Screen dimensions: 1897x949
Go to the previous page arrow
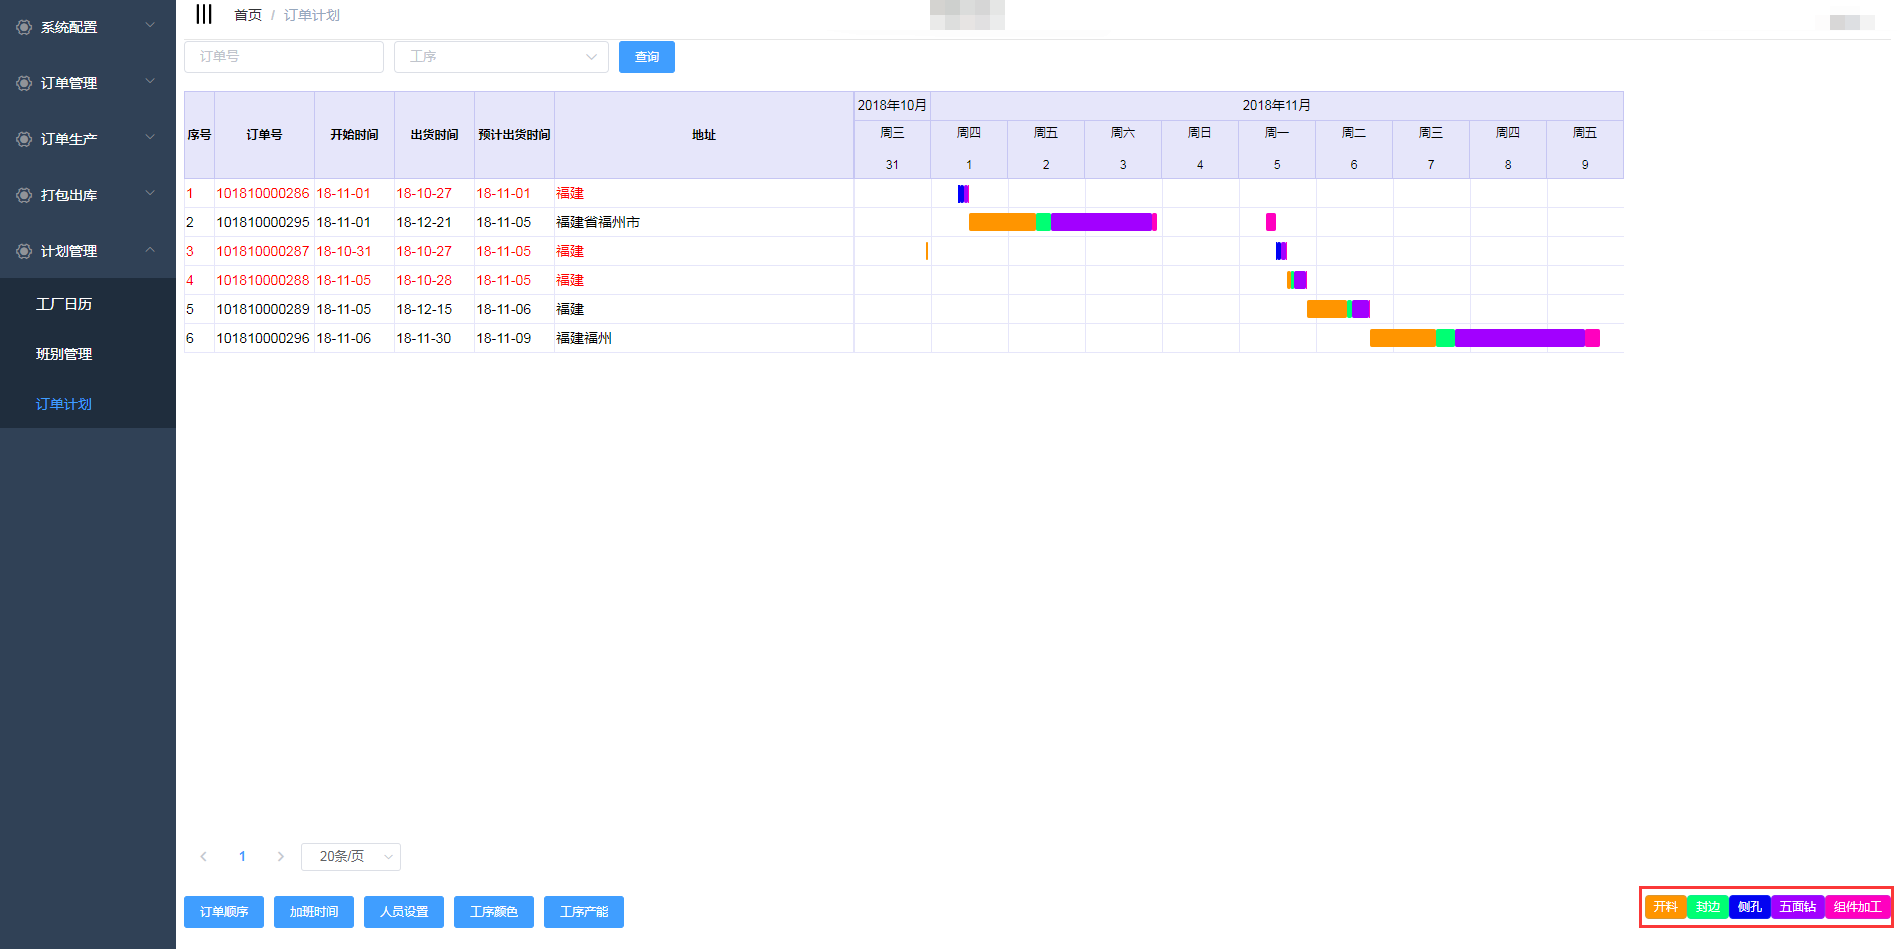point(204,857)
